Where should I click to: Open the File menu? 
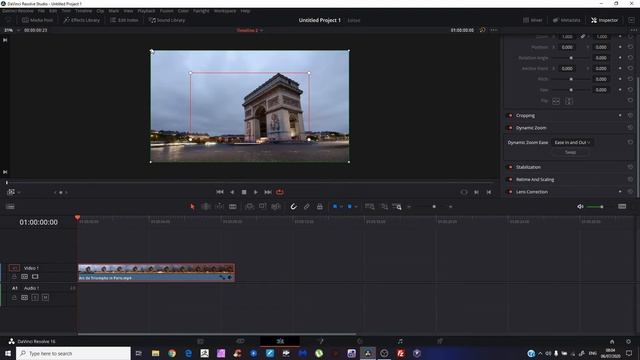click(x=41, y=11)
